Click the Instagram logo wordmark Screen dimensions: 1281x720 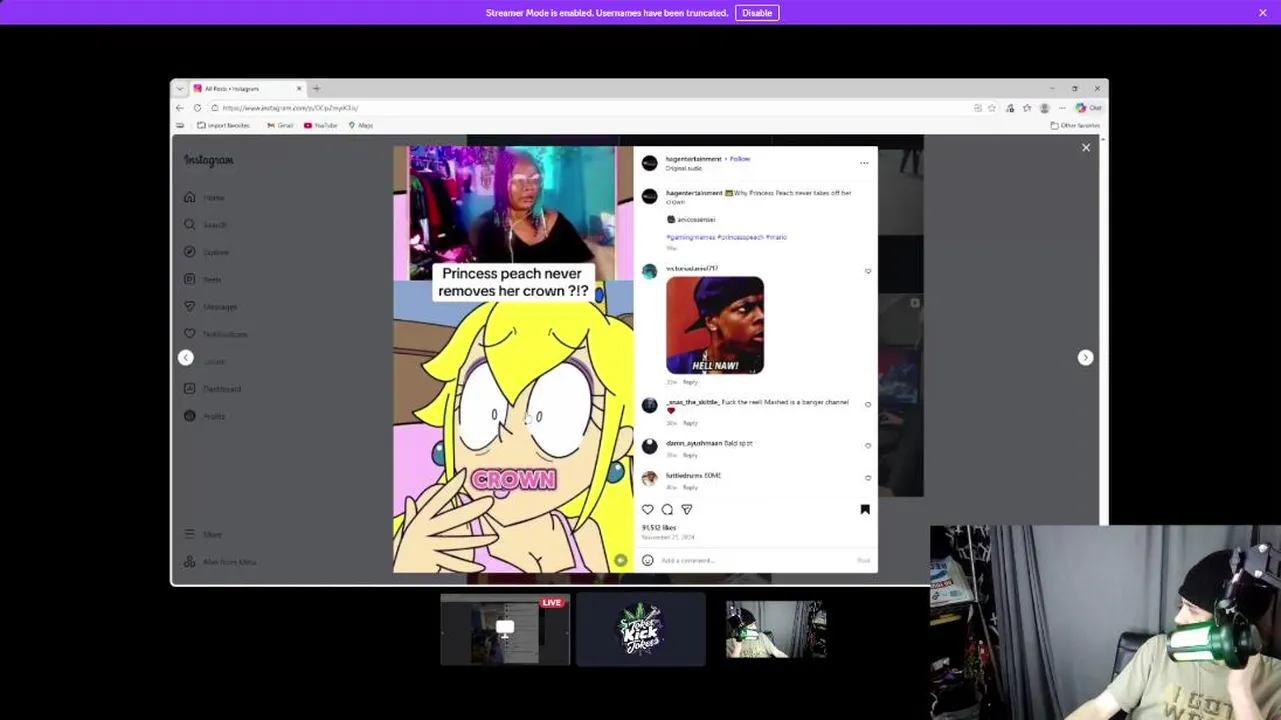pos(208,160)
